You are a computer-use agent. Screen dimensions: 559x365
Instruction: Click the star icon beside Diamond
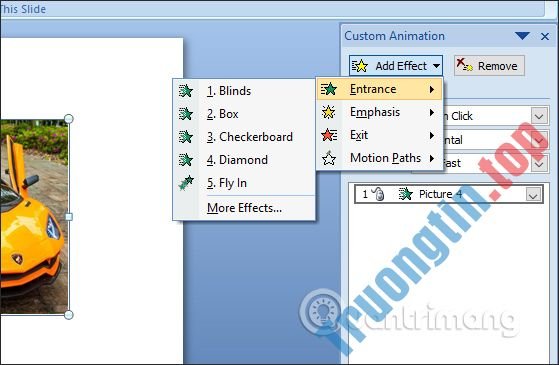click(186, 160)
